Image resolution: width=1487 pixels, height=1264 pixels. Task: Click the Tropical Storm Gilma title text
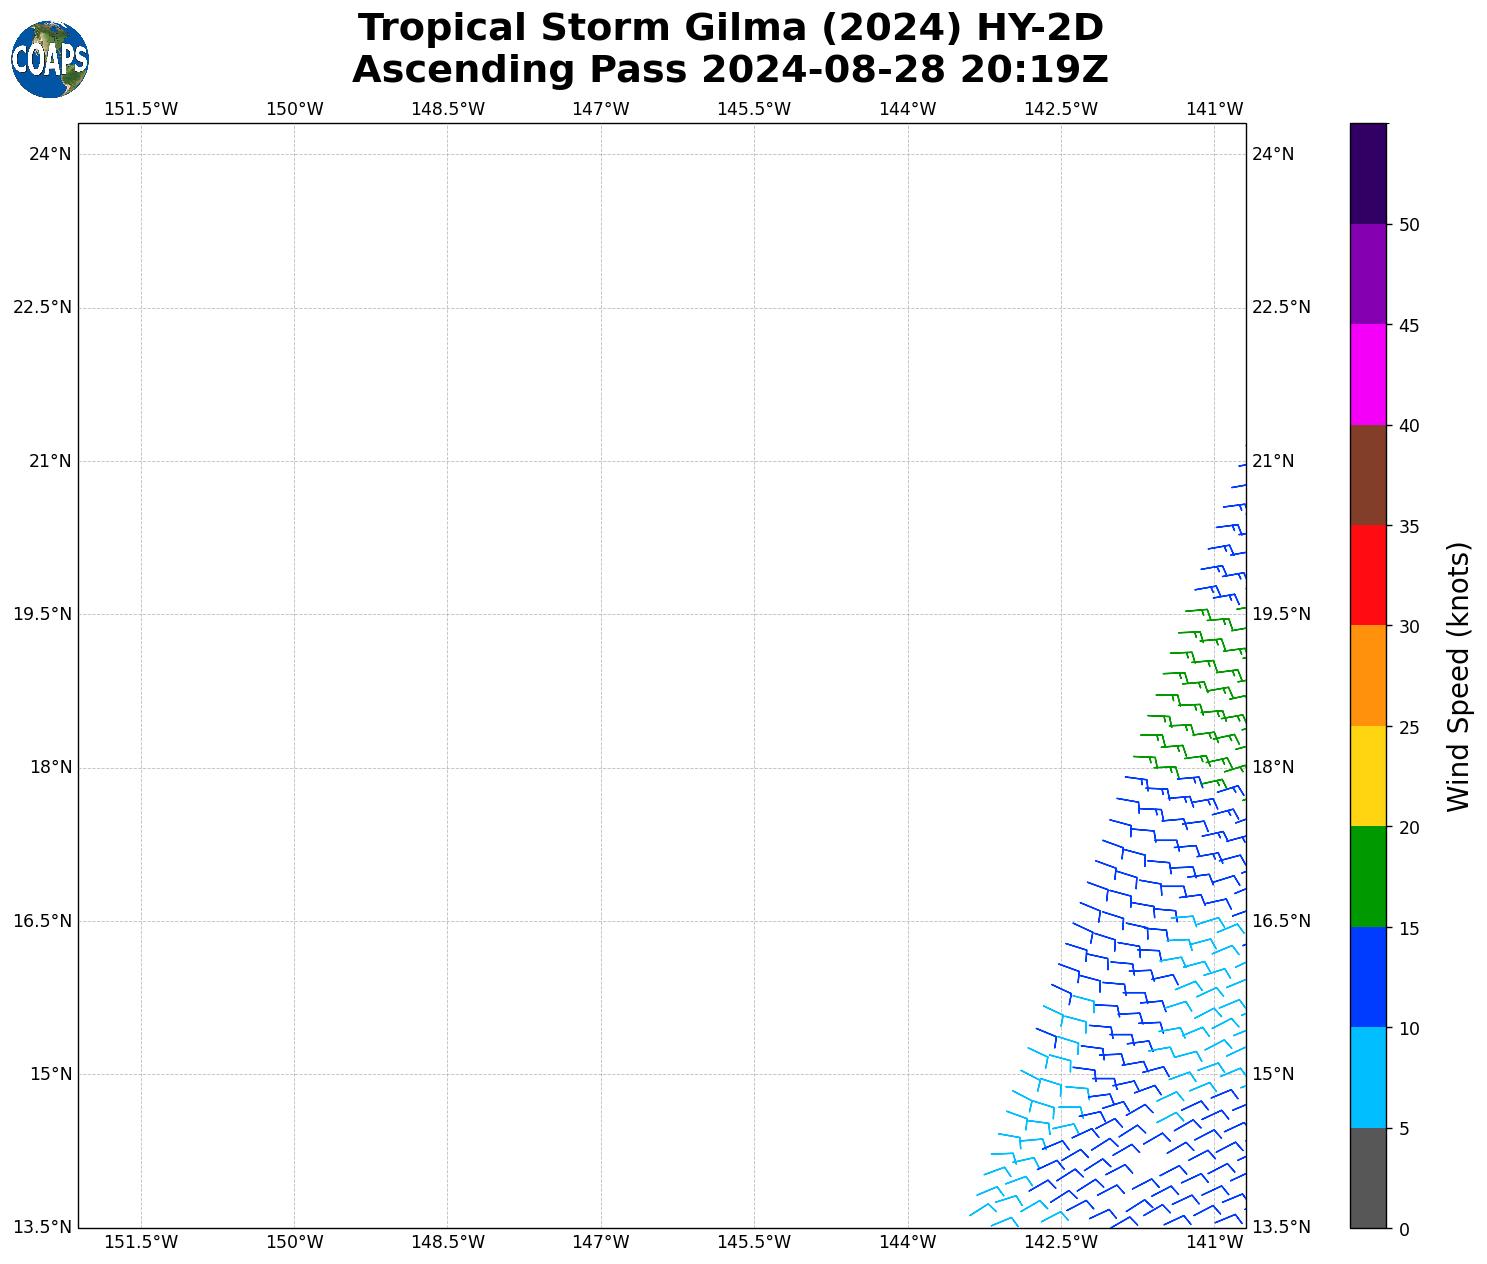(x=730, y=28)
